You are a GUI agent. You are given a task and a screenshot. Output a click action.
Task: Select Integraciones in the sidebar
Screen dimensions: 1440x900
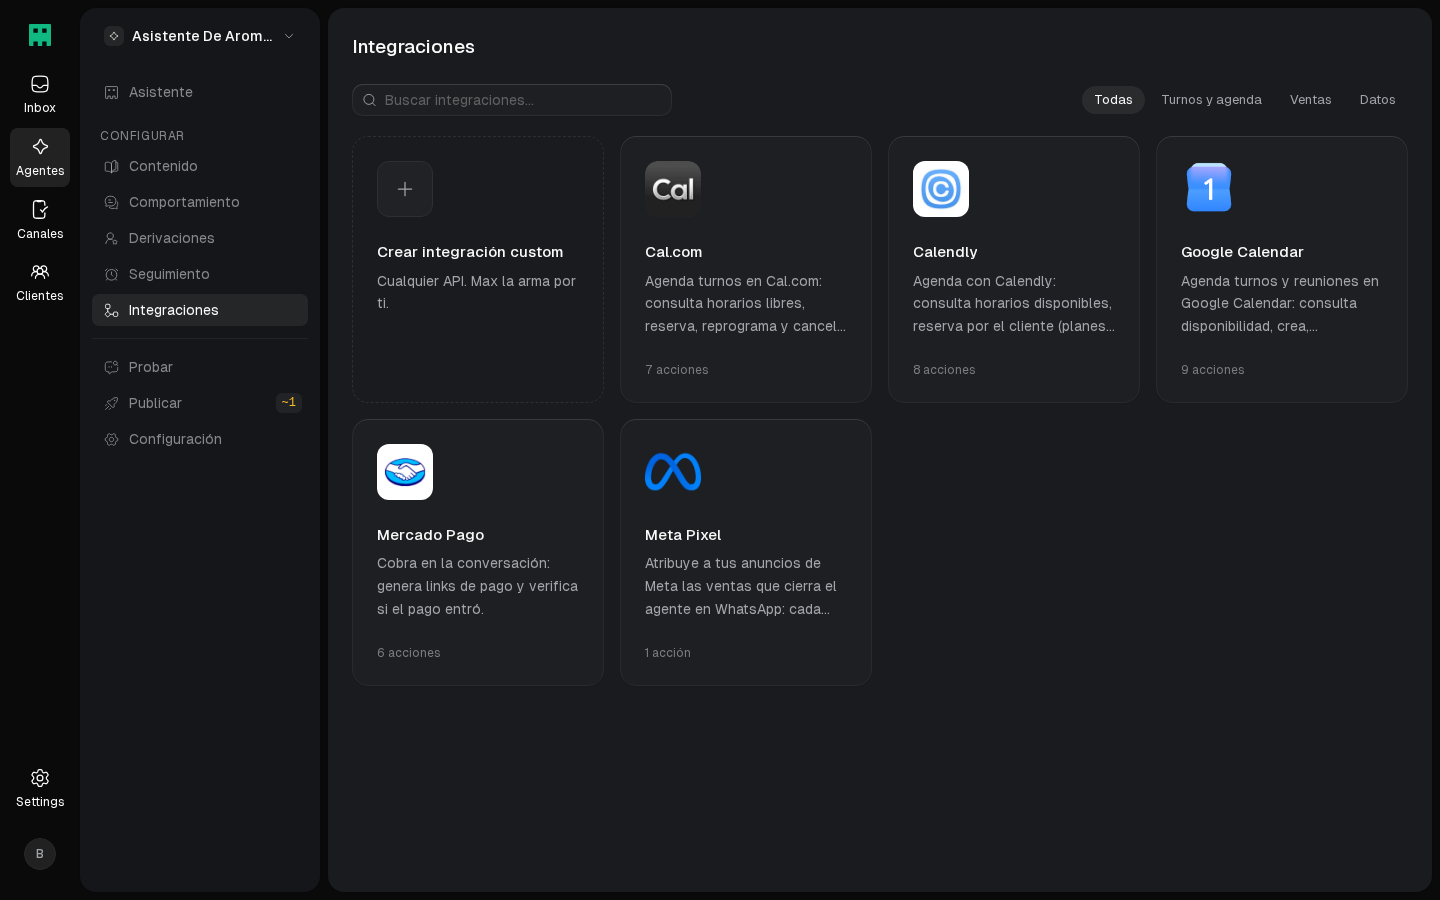pyautogui.click(x=200, y=310)
